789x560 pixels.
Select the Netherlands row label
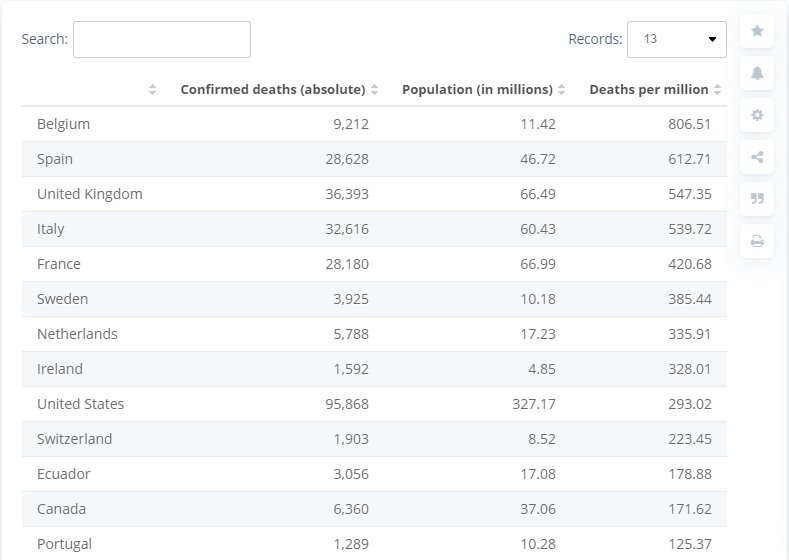[x=77, y=334]
